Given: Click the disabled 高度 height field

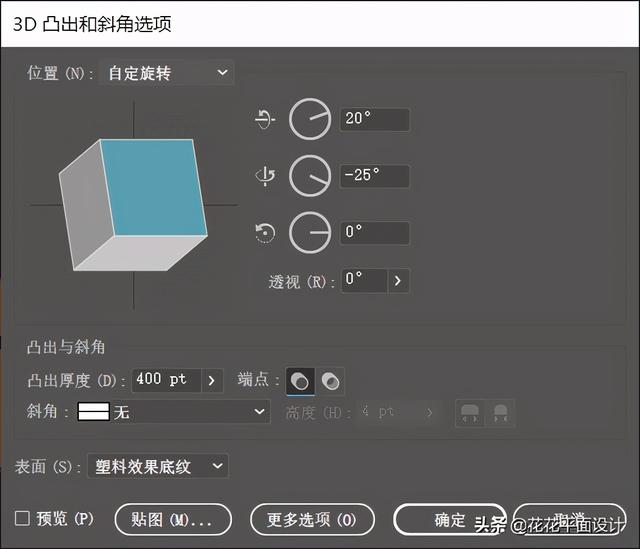Looking at the screenshot, I should click(x=388, y=413).
